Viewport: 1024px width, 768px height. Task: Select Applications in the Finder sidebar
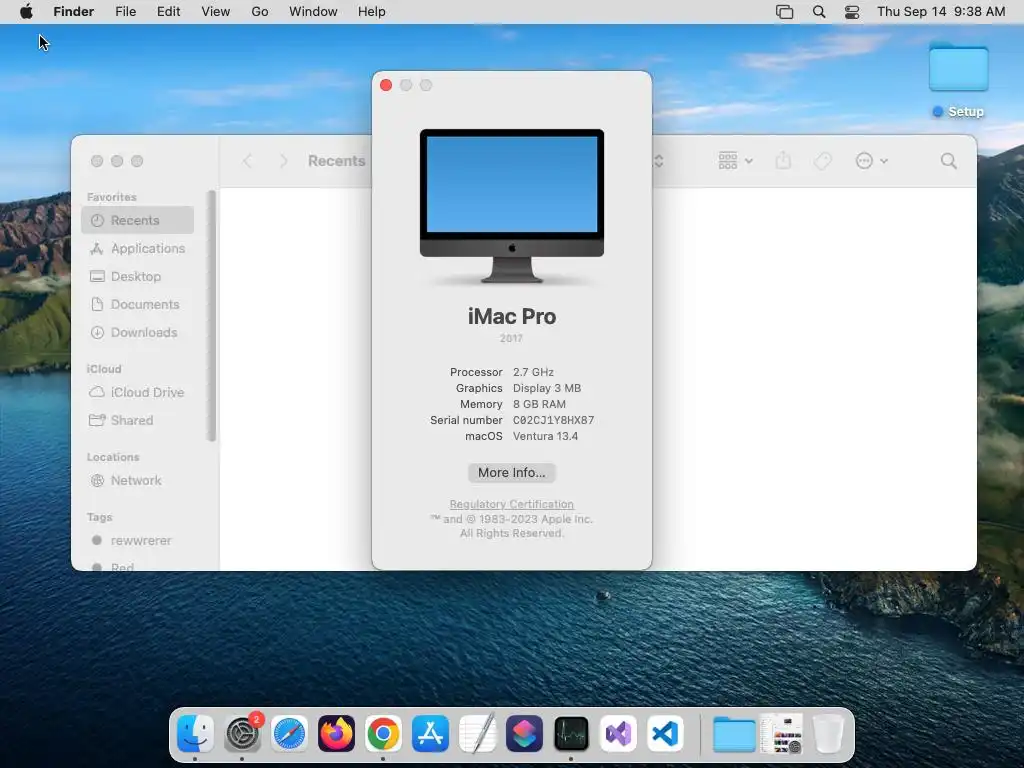[137, 248]
